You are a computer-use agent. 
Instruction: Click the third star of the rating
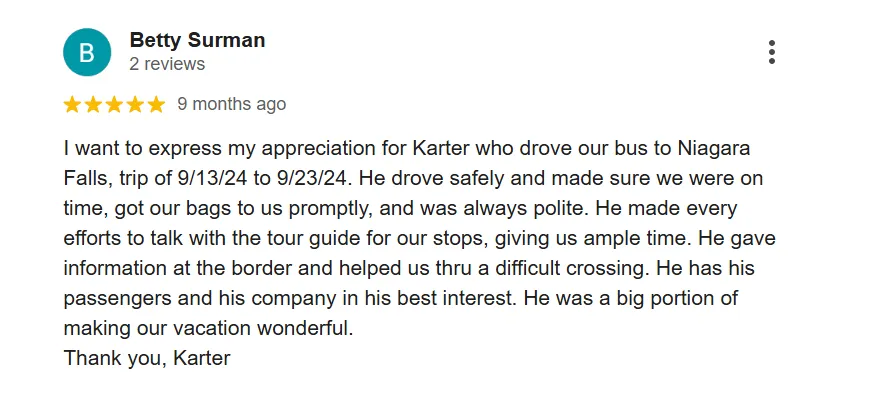114,105
